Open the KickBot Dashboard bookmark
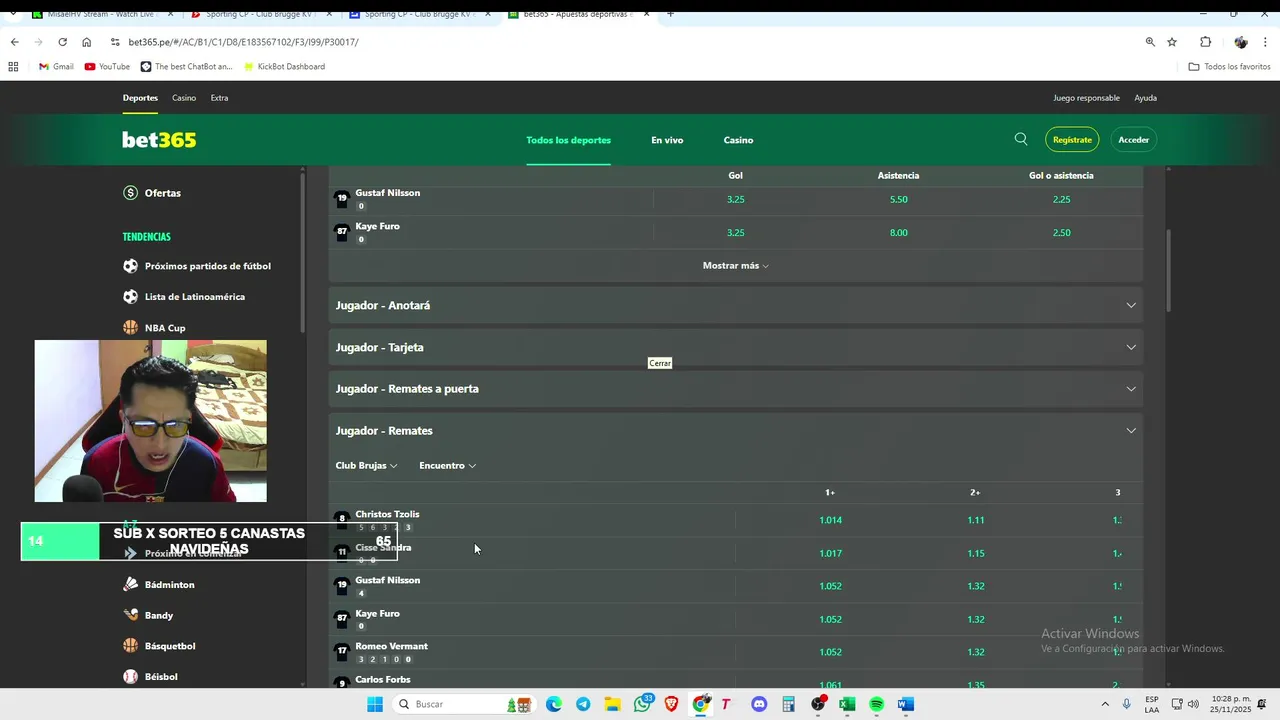Screen dimensions: 1280x720 283,66
